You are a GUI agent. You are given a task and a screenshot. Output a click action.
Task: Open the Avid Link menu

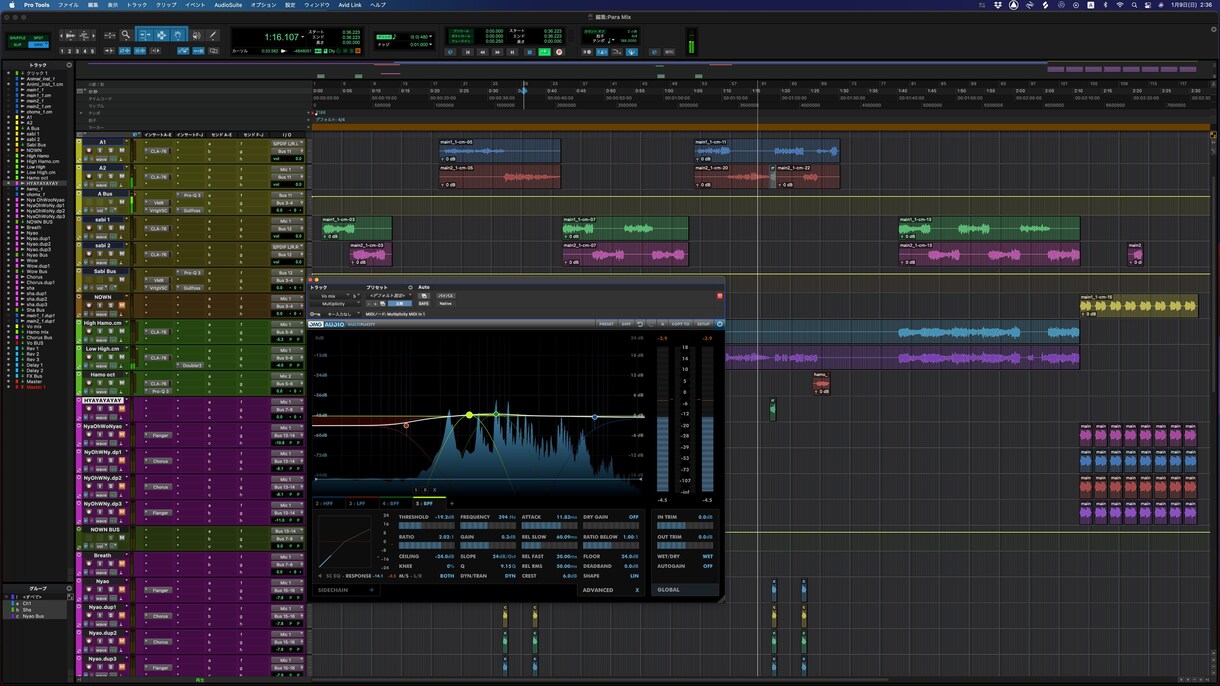(x=350, y=5)
